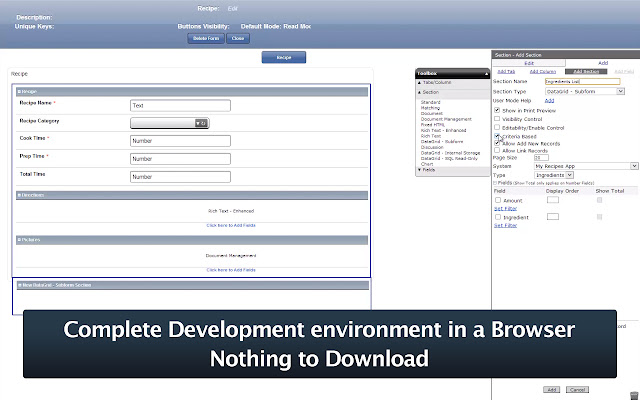Click the Add button at panel bottom

(551, 390)
